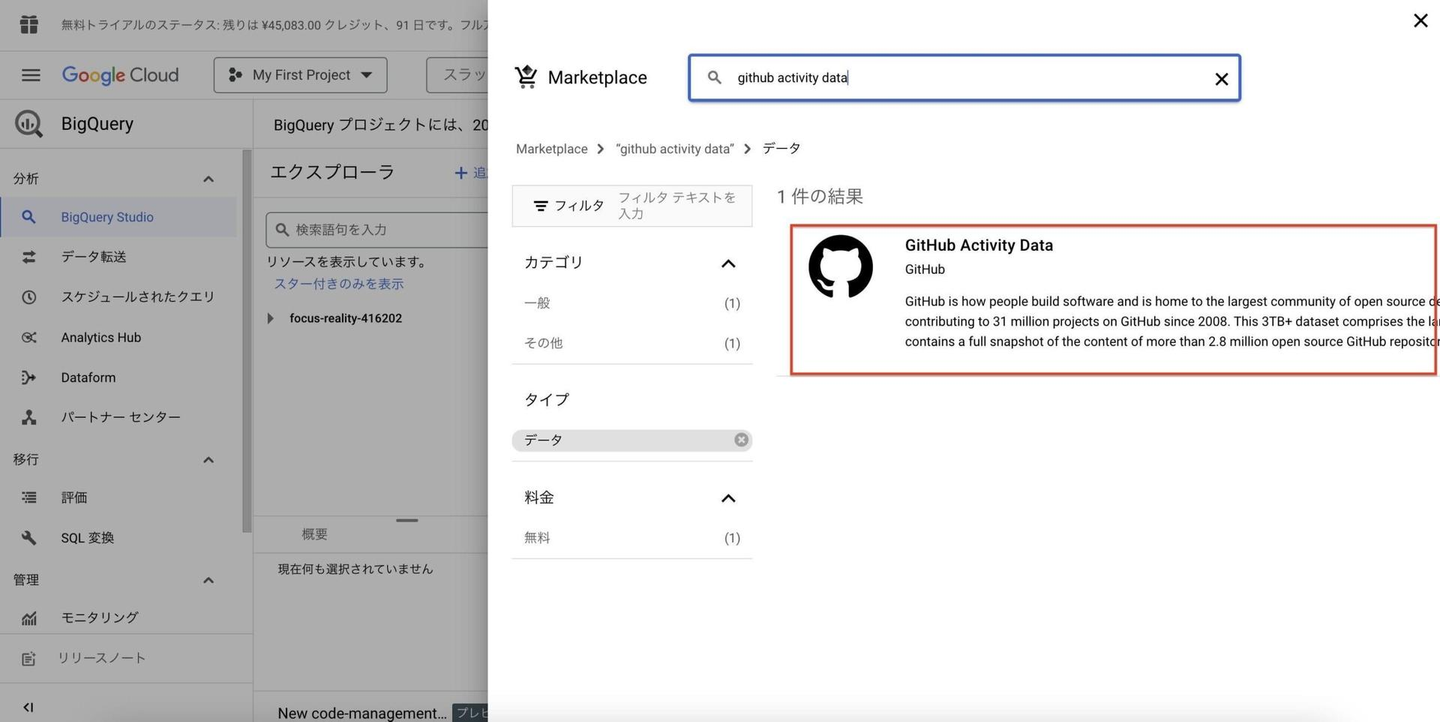The image size is (1440, 722).
Task: Open the gift icon for free trial
Action: tap(29, 24)
